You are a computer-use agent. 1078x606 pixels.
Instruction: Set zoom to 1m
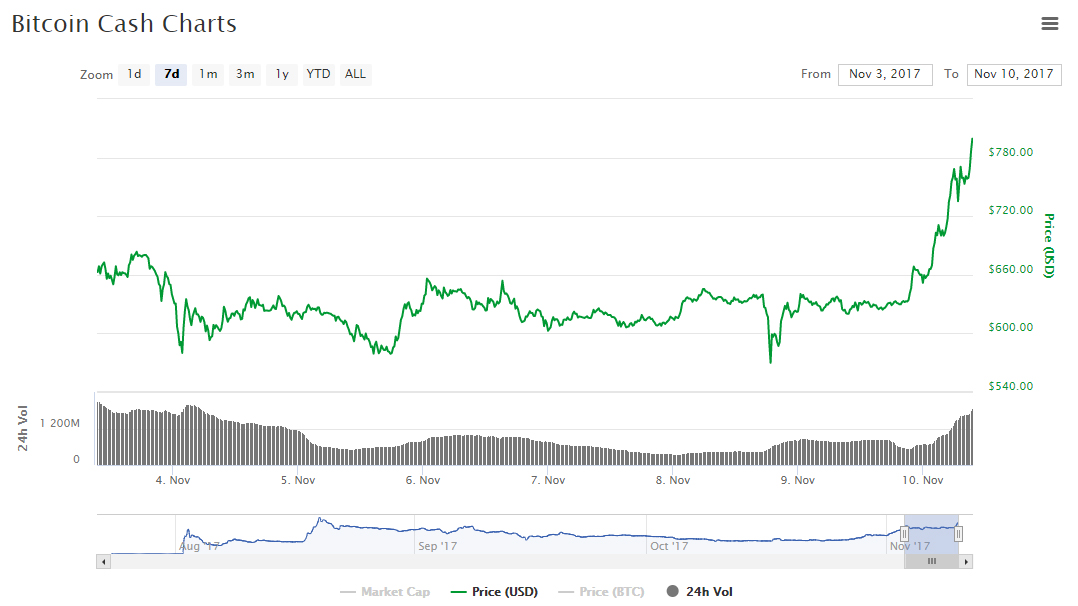[x=208, y=74]
